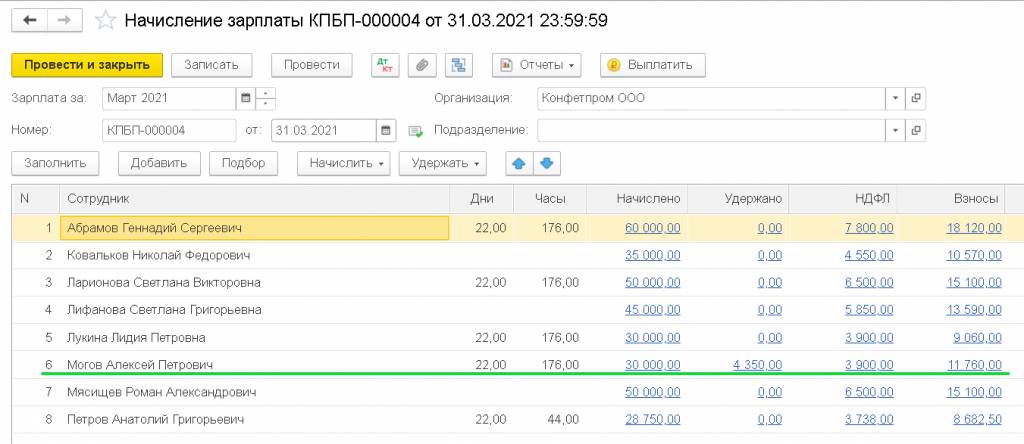Sort by Сотрудник column header
Image resolution: width=1024 pixels, height=444 pixels.
pos(255,198)
